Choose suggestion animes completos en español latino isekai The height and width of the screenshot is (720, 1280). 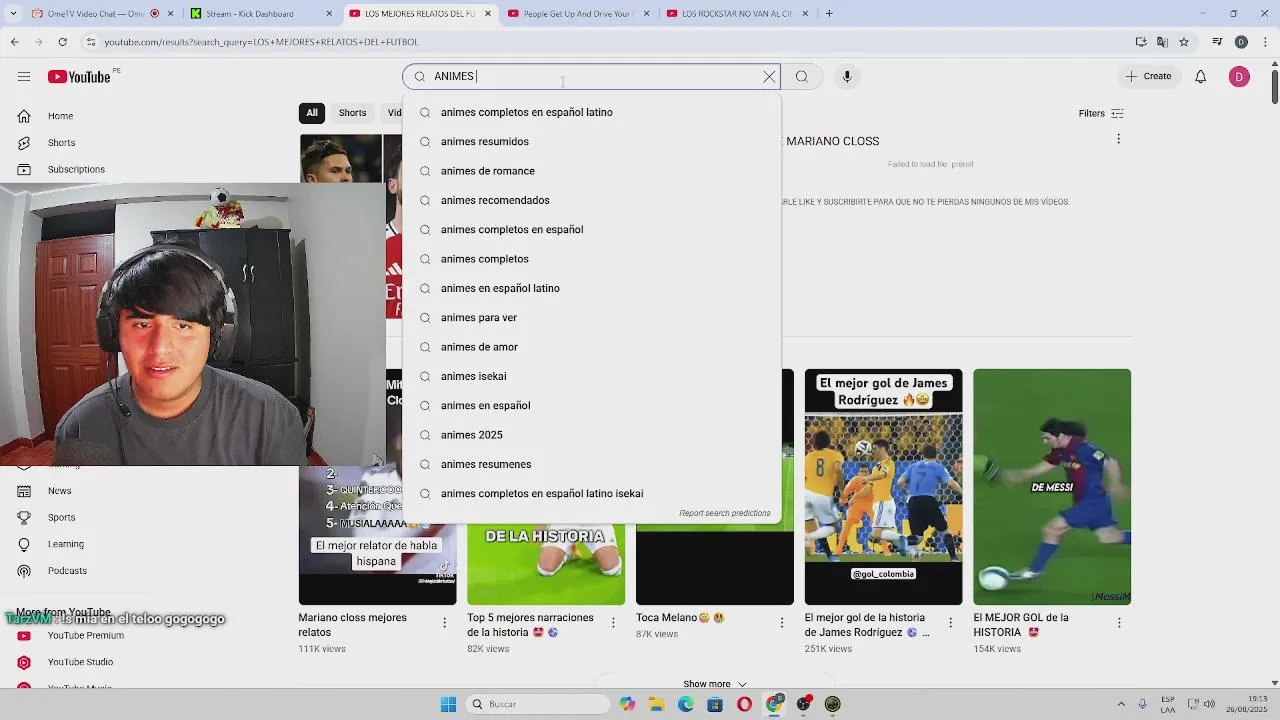pos(591,494)
